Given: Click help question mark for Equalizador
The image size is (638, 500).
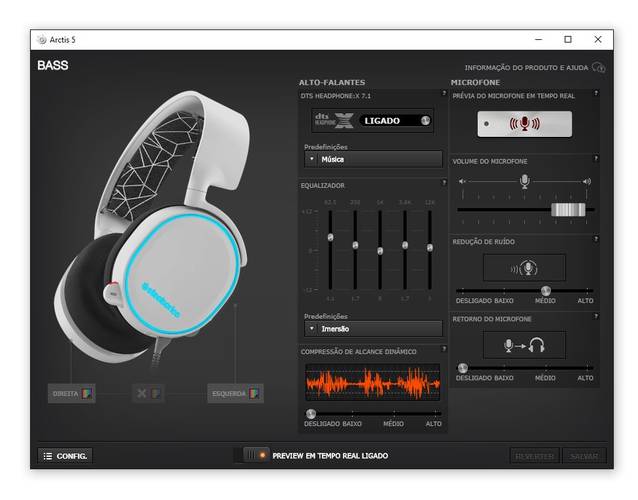Looking at the screenshot, I should pyautogui.click(x=444, y=182).
